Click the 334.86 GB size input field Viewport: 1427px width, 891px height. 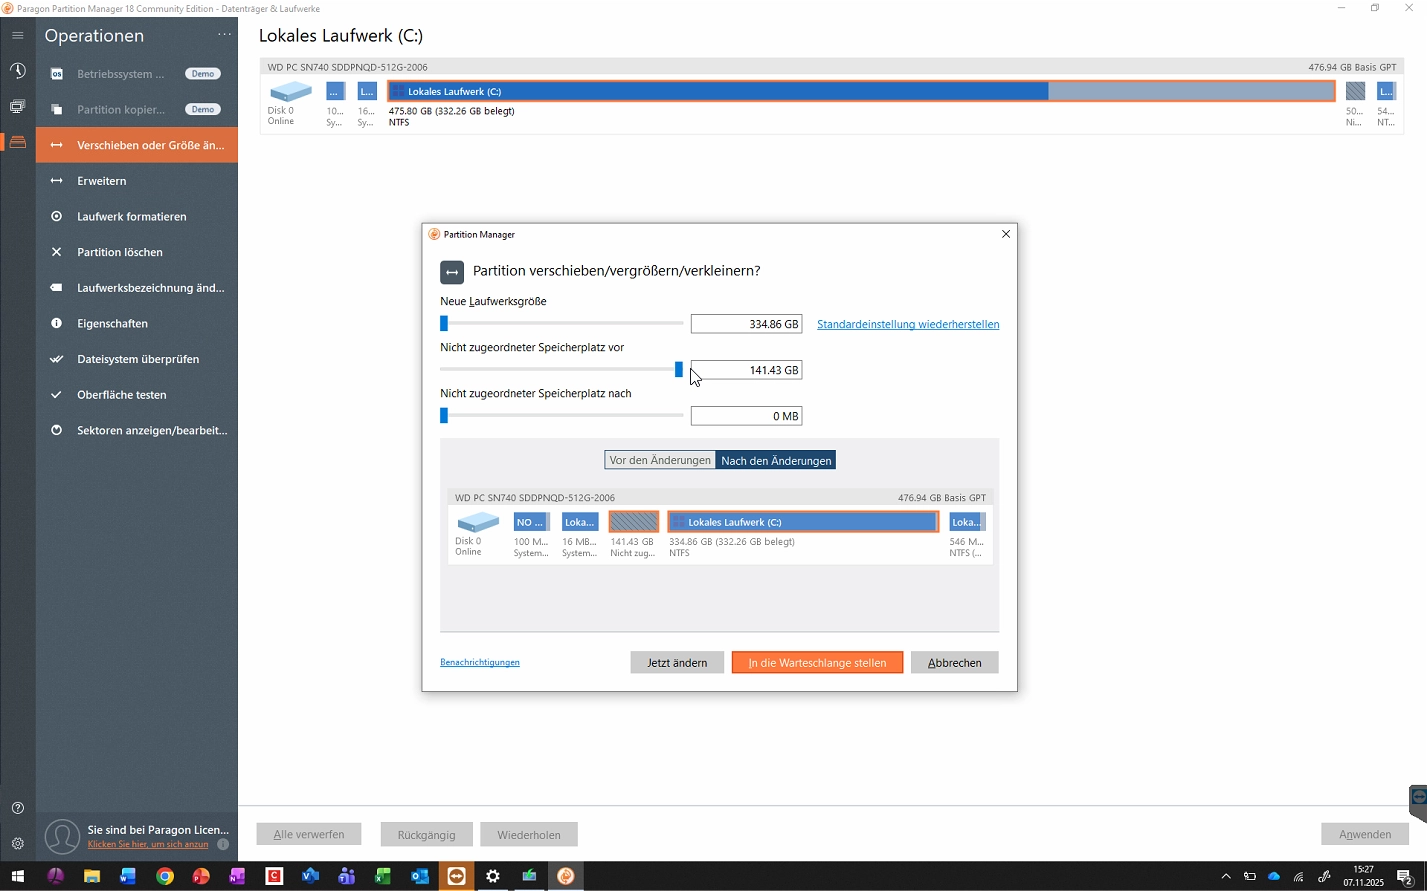[746, 324]
